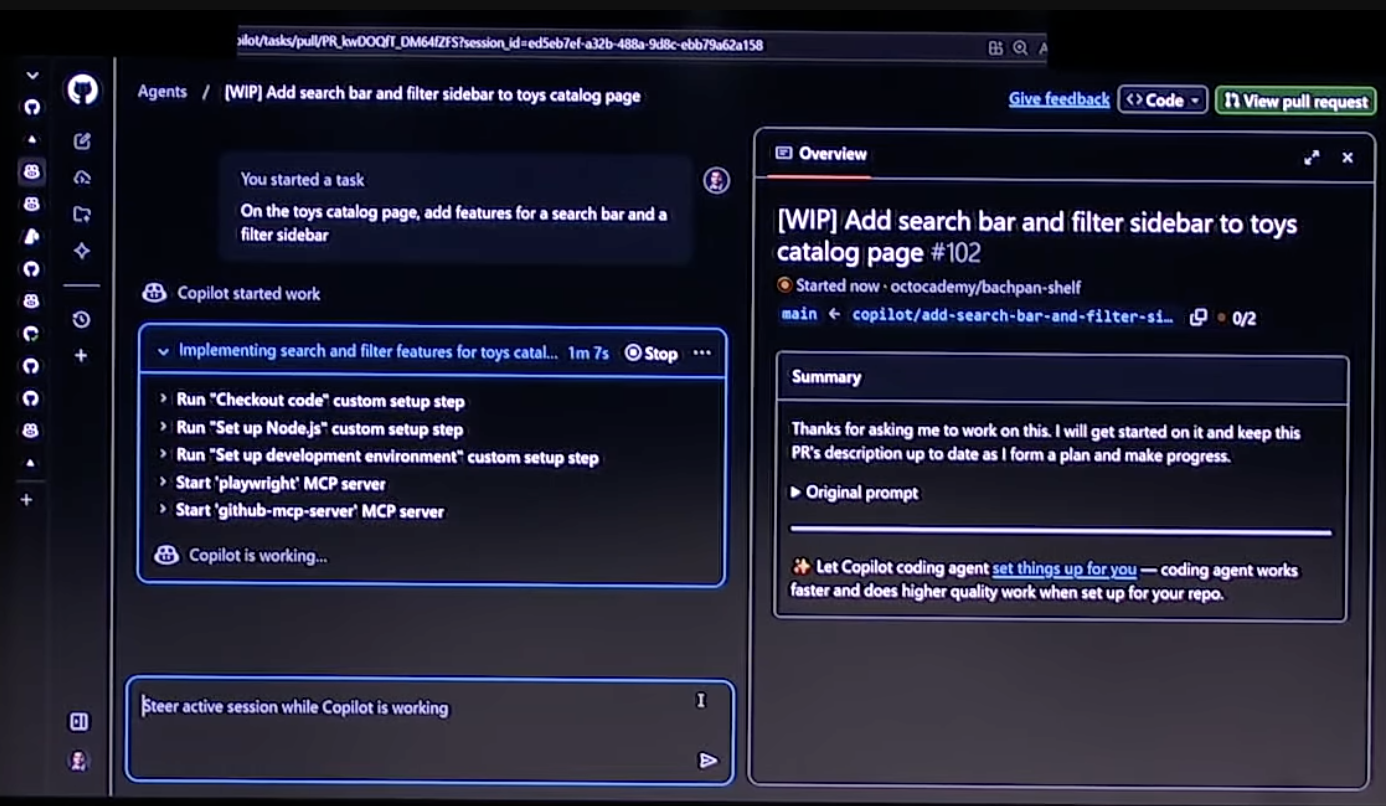Open the agents cloud icon in sidebar
The width and height of the screenshot is (1386, 806).
[82, 177]
